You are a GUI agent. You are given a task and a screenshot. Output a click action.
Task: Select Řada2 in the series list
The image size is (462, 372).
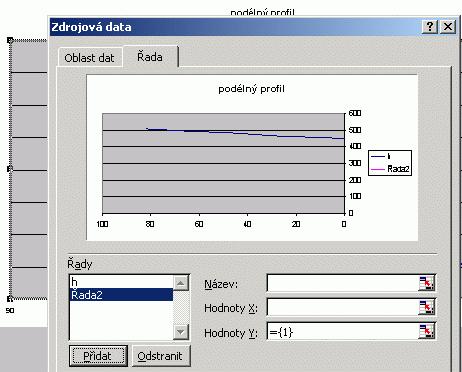click(121, 295)
